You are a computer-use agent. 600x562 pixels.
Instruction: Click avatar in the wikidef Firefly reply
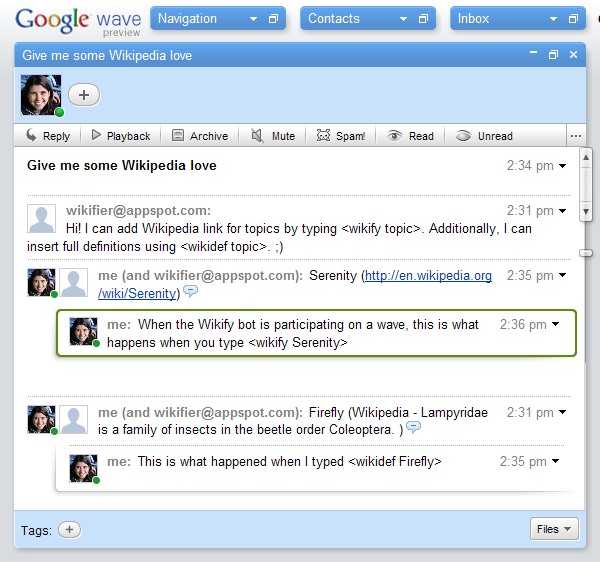coord(83,468)
